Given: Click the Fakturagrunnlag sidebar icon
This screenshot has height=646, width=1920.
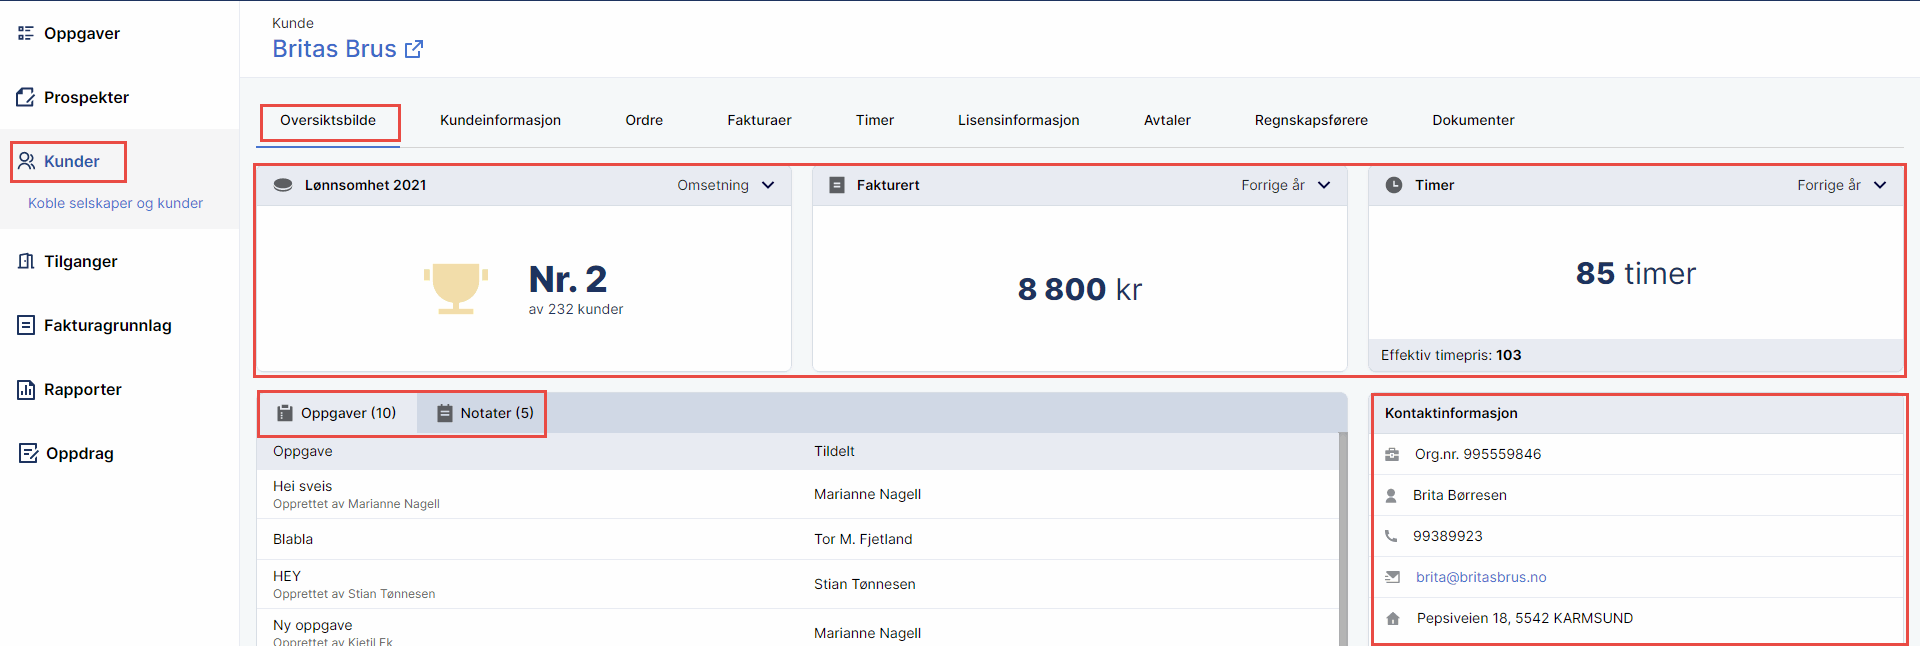Looking at the screenshot, I should (x=26, y=325).
